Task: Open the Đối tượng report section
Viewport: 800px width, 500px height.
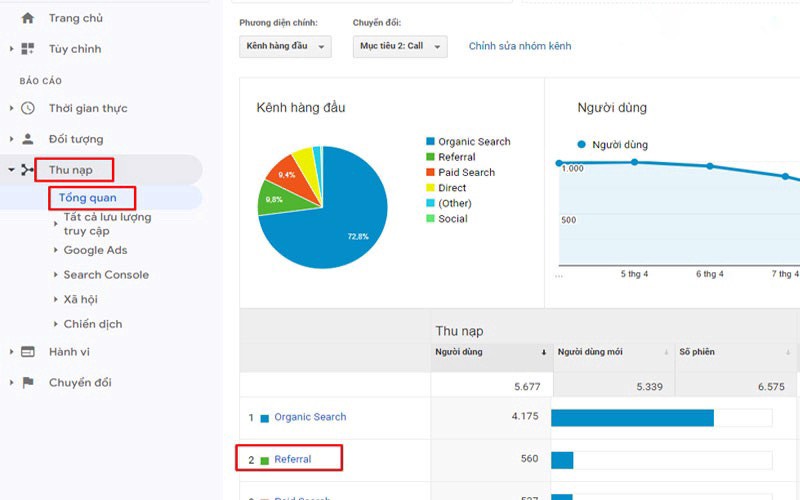Action: [76, 139]
